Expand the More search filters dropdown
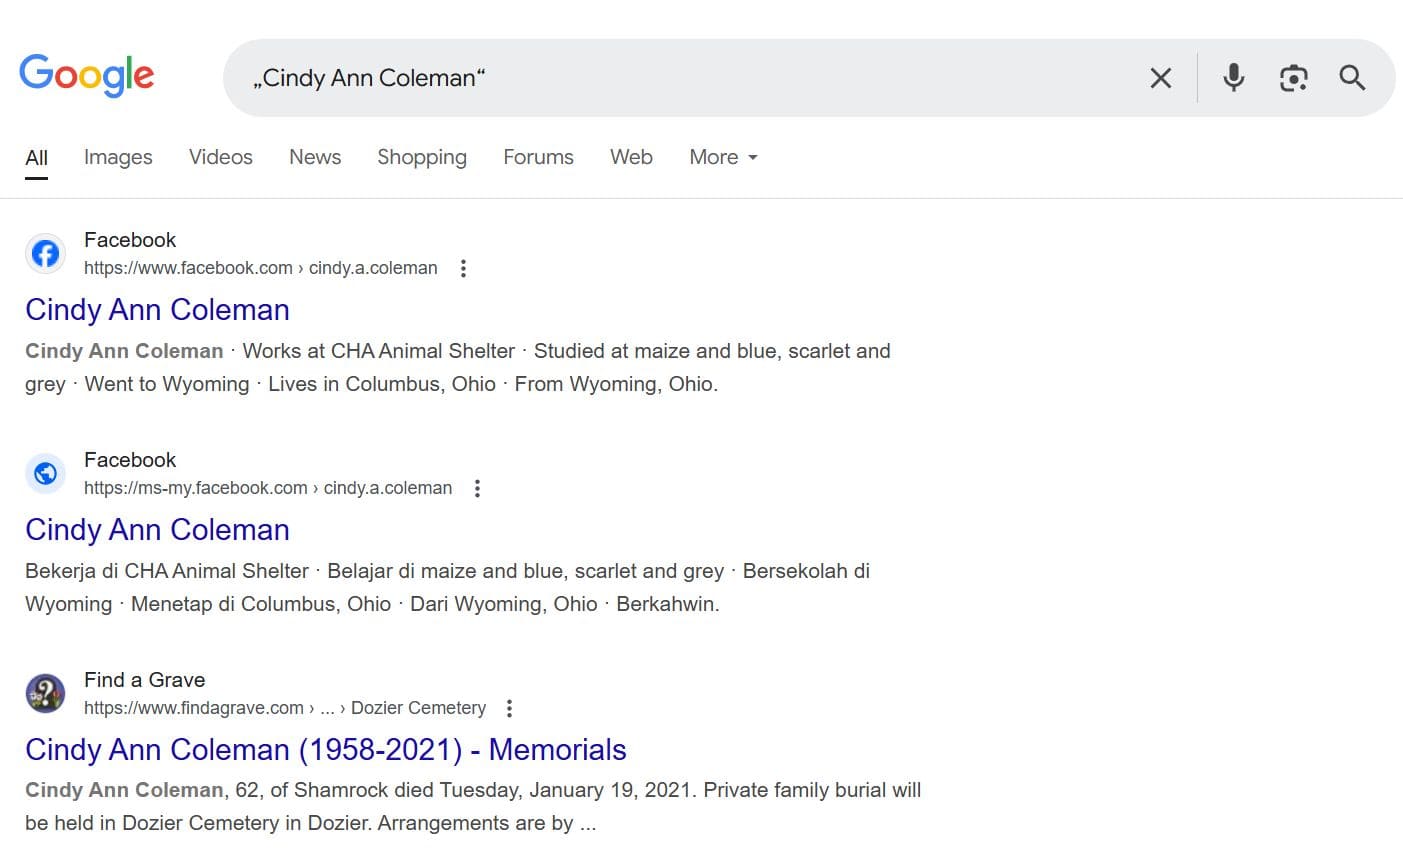 pos(724,157)
